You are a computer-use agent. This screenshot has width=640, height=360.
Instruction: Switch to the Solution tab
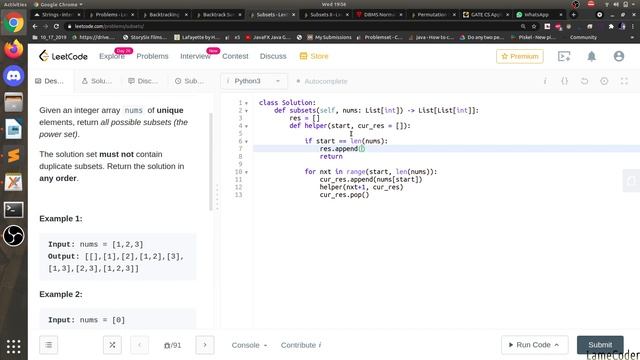[x=97, y=81]
